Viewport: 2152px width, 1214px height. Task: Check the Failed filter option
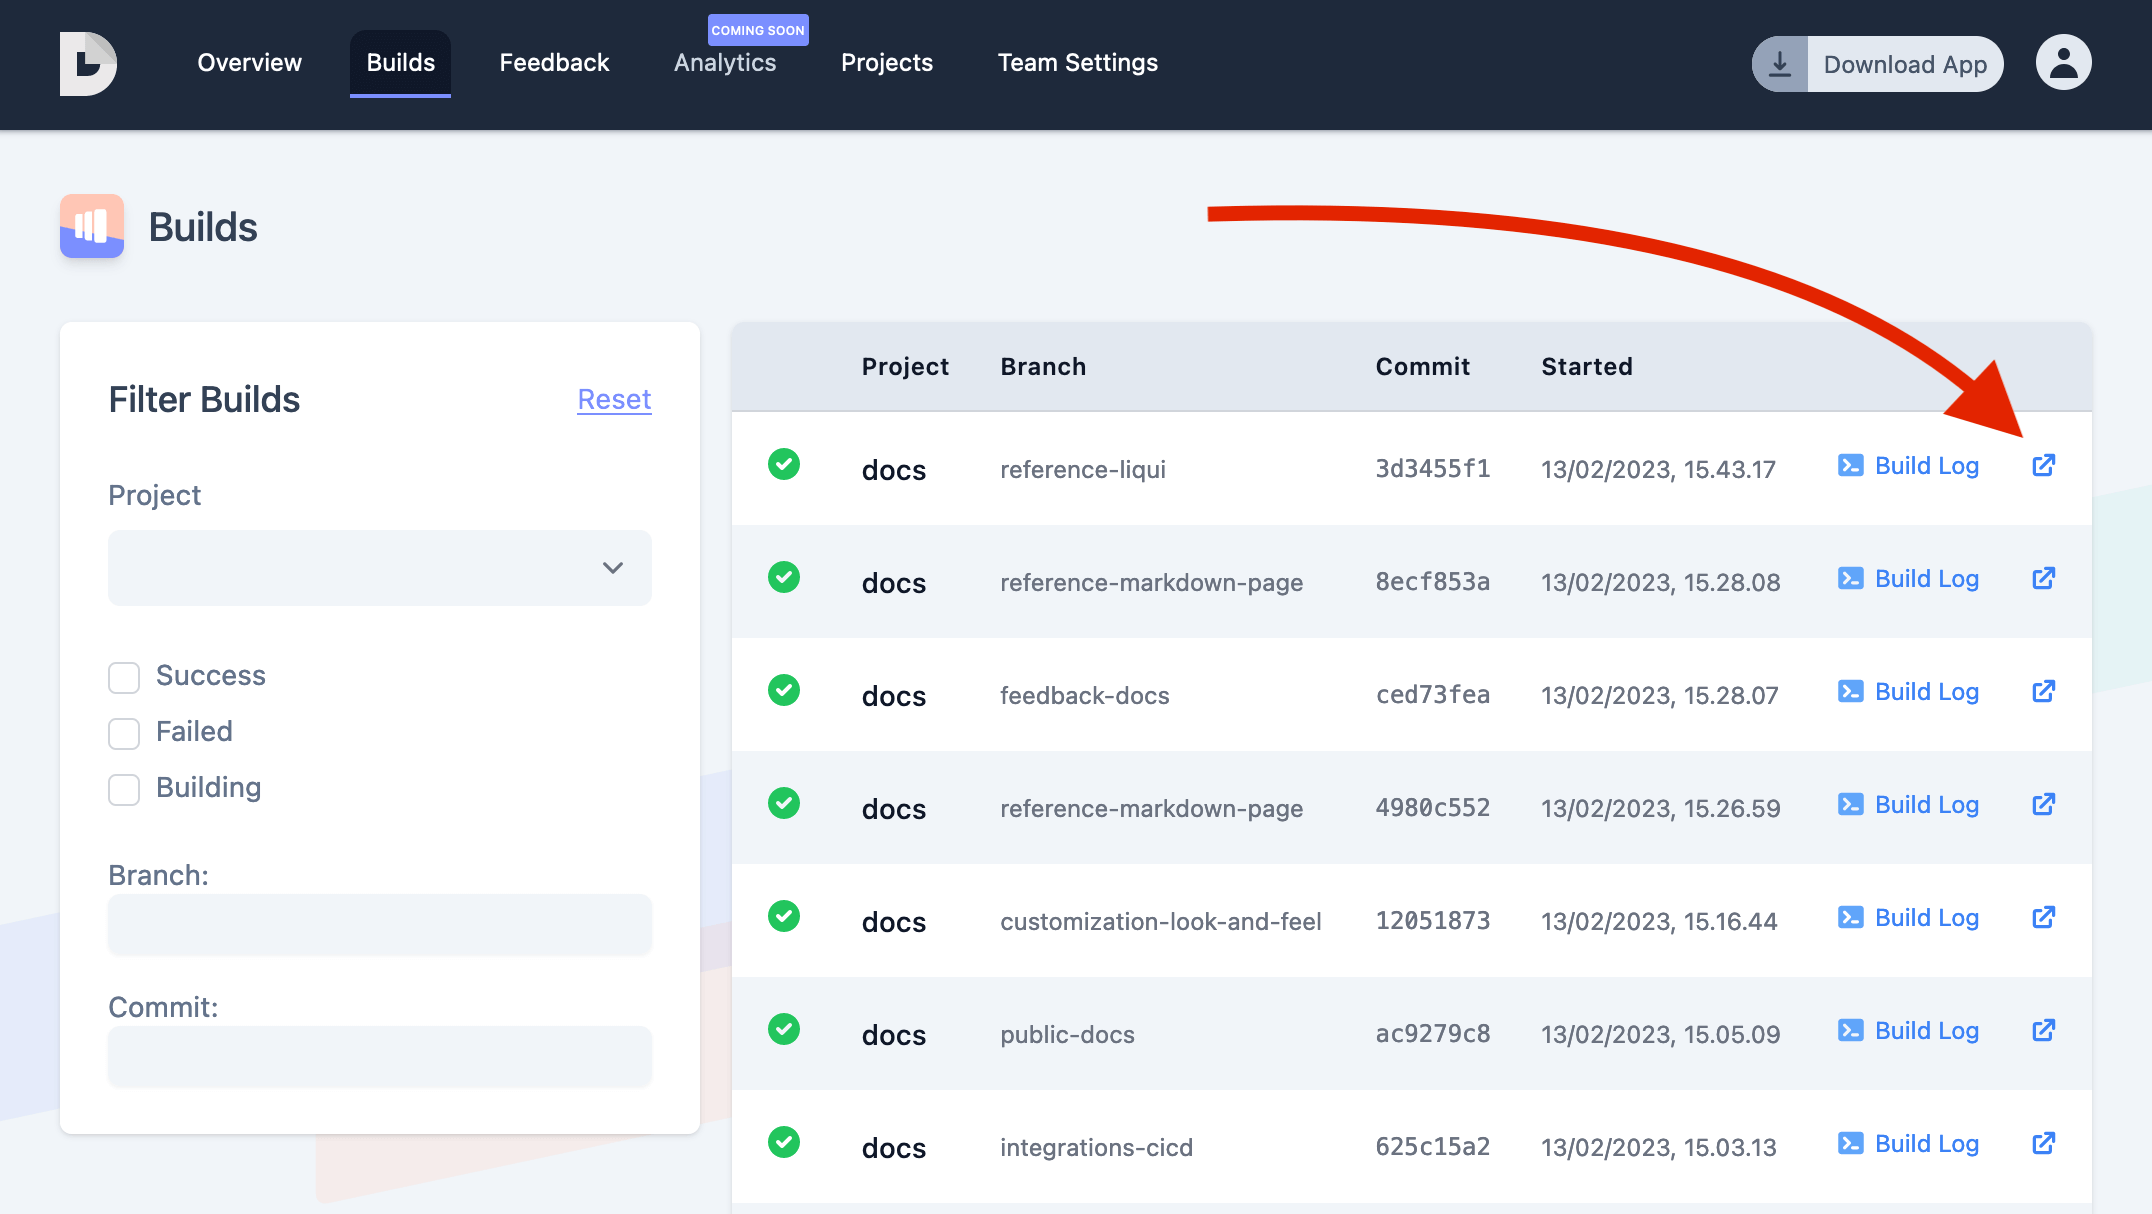[123, 733]
